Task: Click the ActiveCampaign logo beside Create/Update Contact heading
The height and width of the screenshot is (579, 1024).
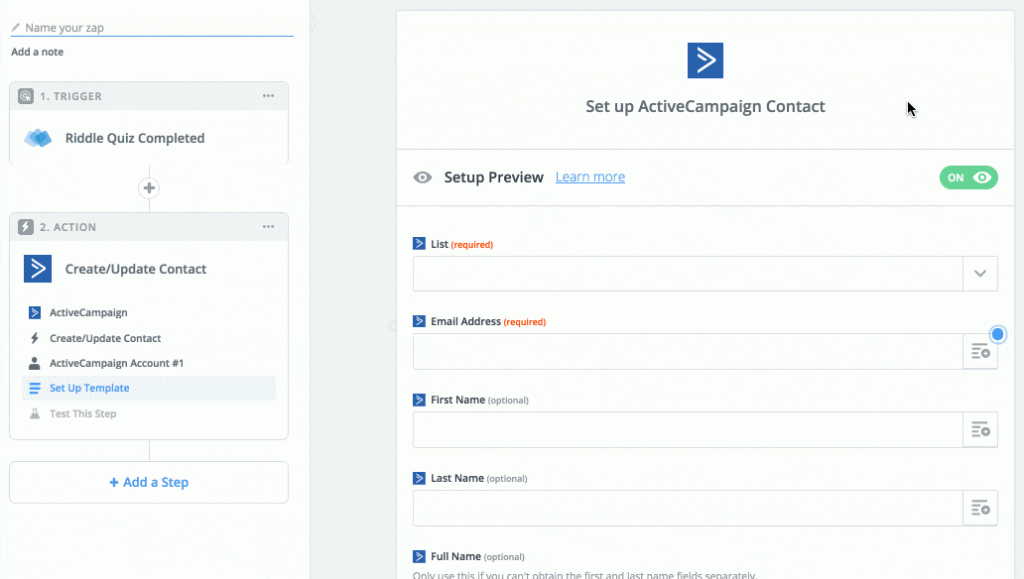Action: tap(38, 269)
